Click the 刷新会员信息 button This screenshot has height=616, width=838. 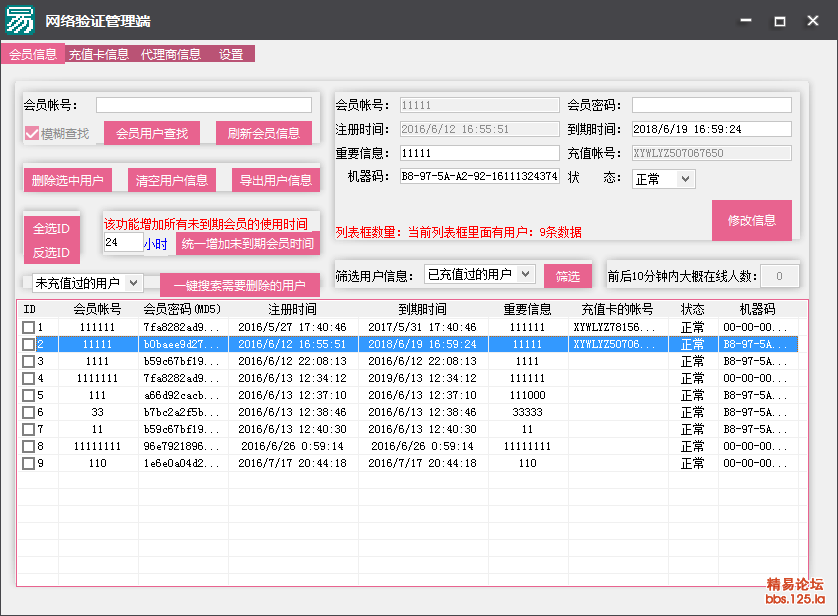click(x=263, y=133)
